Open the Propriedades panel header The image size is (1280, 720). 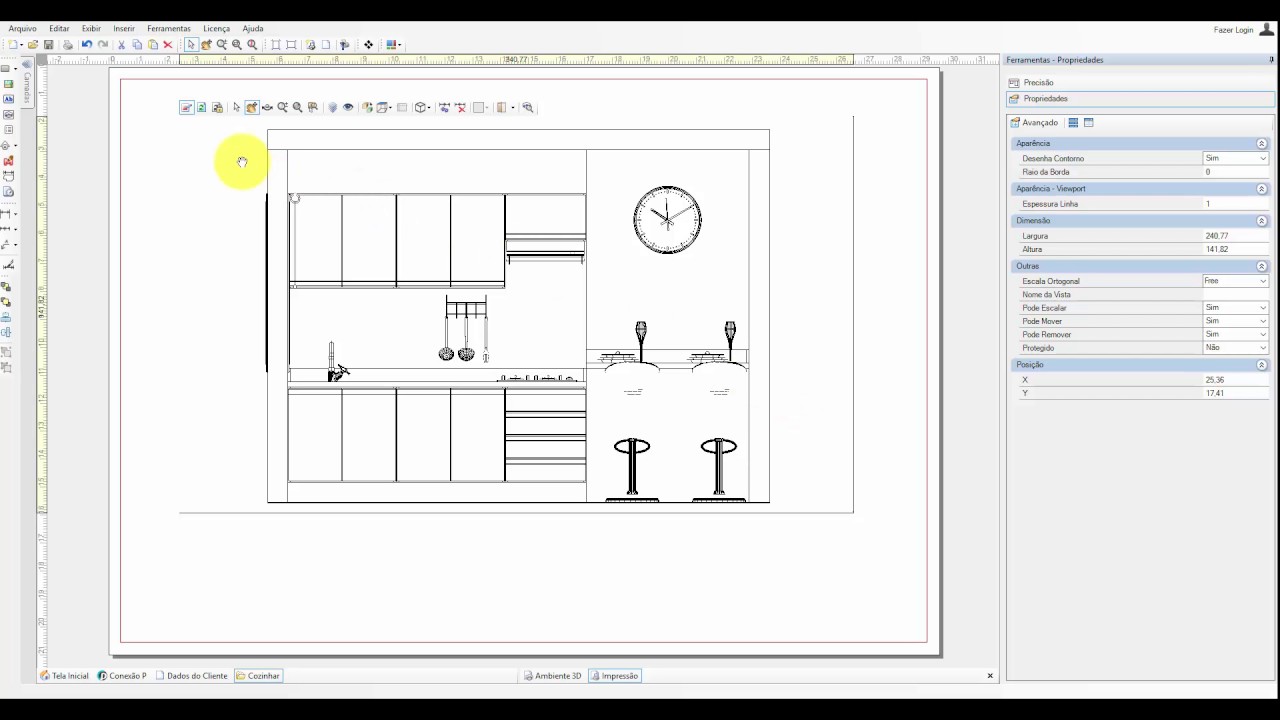tap(1140, 99)
